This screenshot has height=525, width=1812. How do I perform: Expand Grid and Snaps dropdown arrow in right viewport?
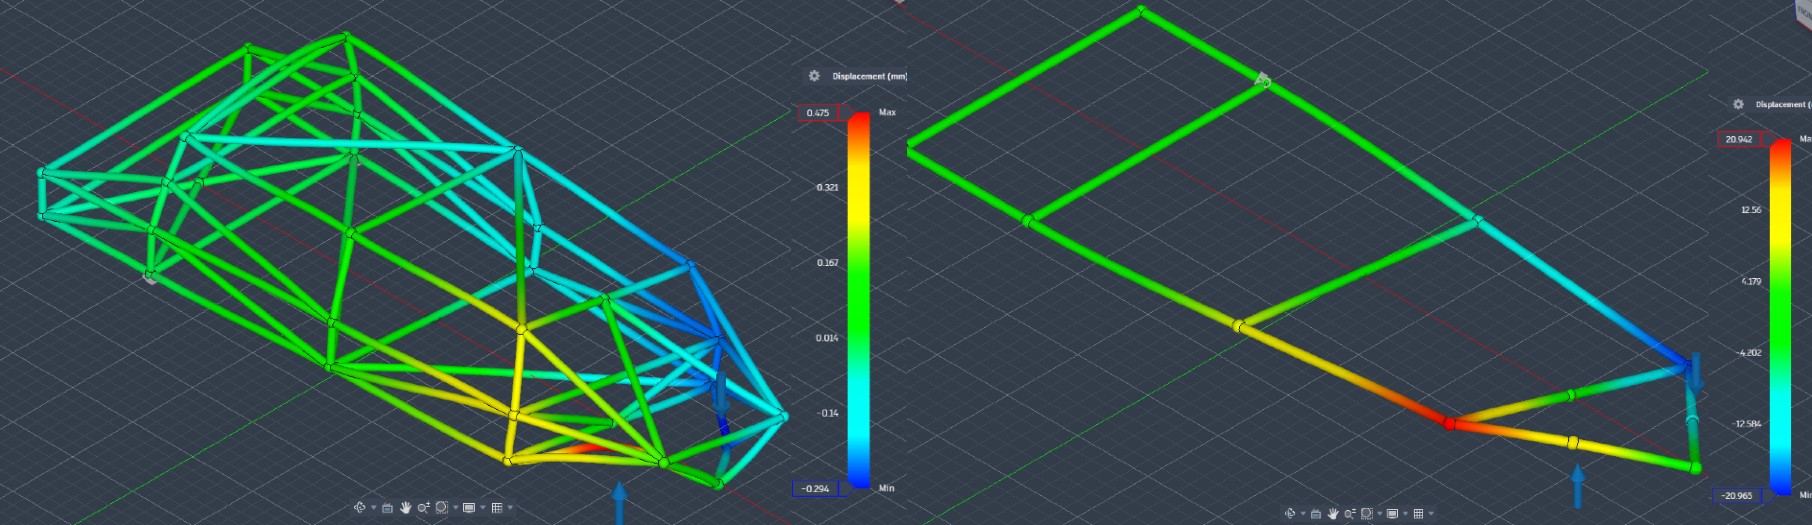1431,513
